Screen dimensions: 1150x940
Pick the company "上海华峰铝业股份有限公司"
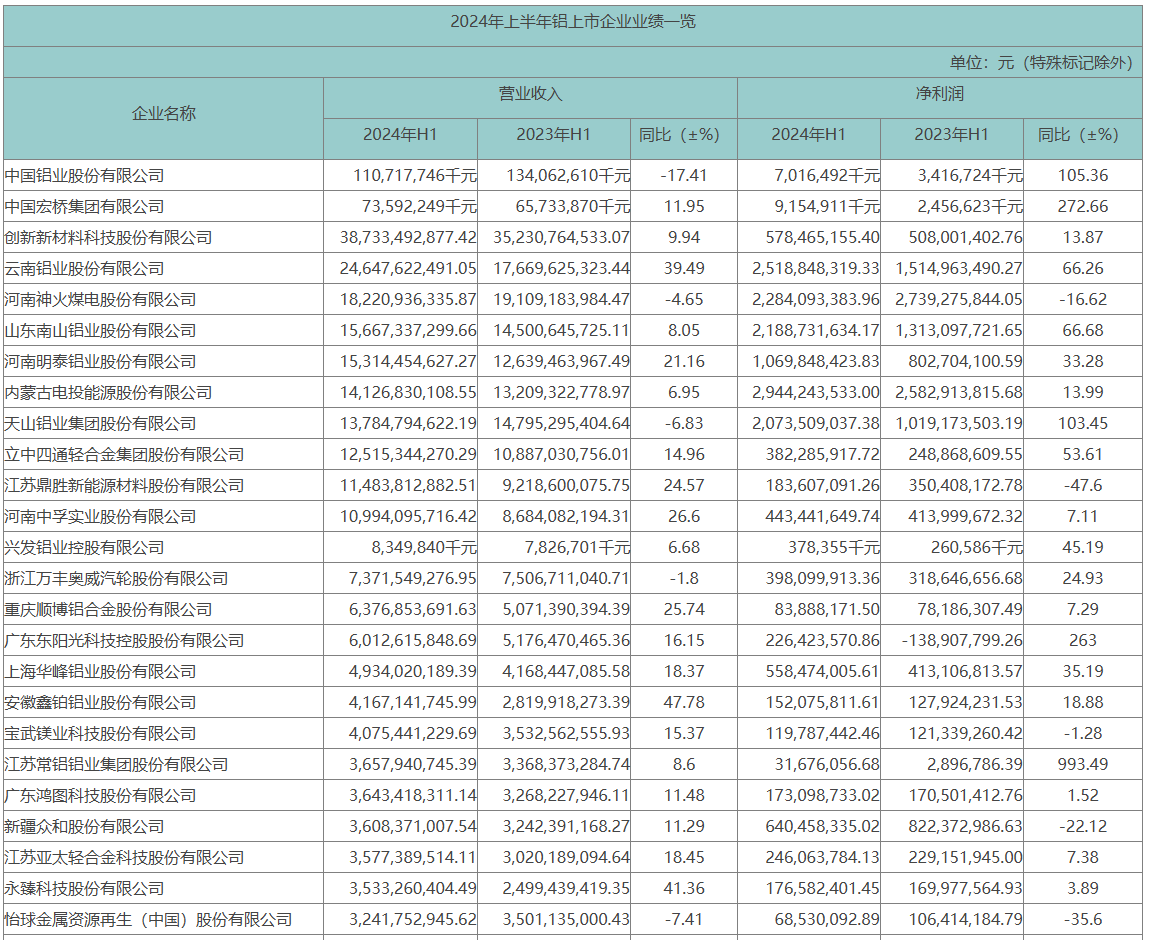pos(100,672)
